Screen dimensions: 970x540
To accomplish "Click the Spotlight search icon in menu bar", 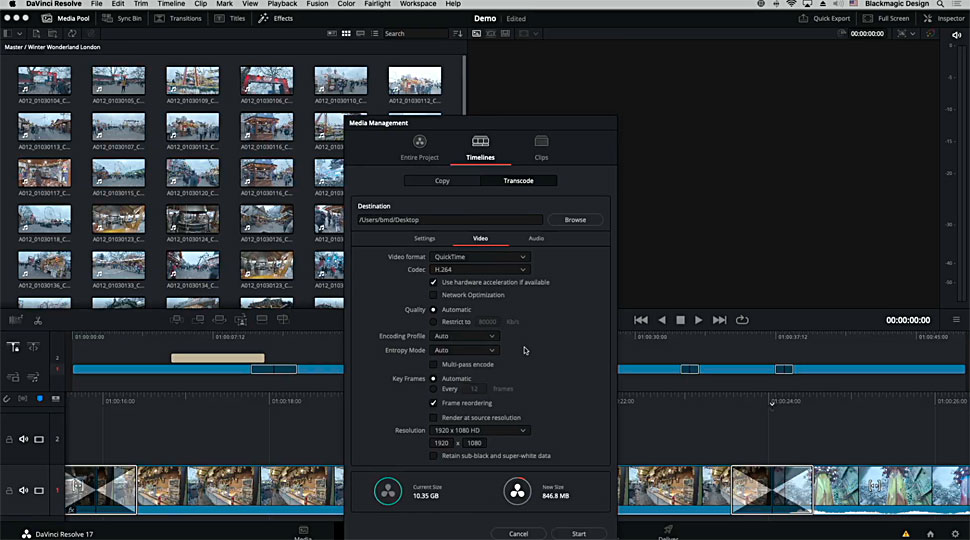I will pos(940,4).
